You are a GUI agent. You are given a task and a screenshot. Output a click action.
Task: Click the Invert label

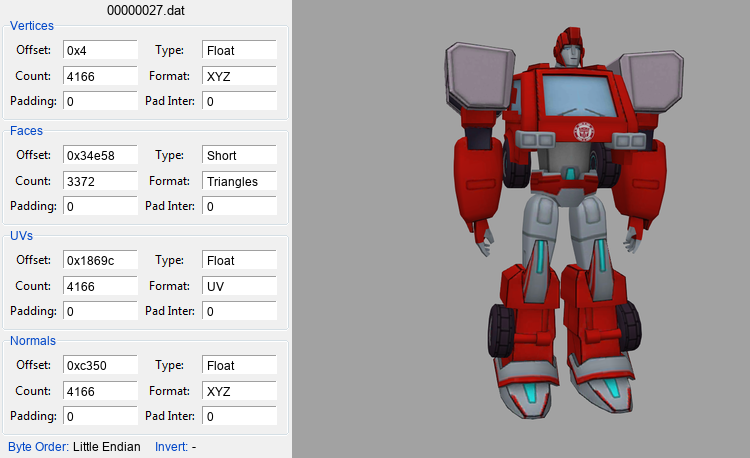pos(171,447)
